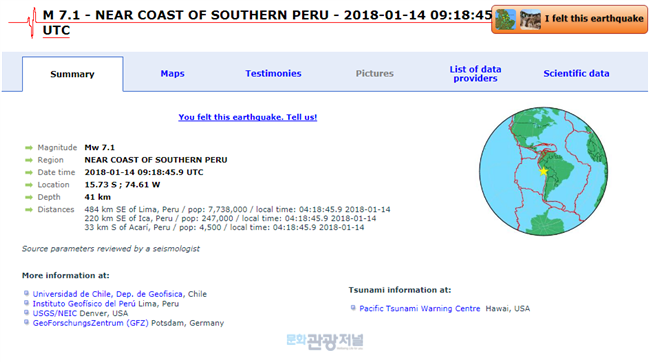Click the yellow epicenter star on globe
The image size is (650, 362).
tap(543, 171)
